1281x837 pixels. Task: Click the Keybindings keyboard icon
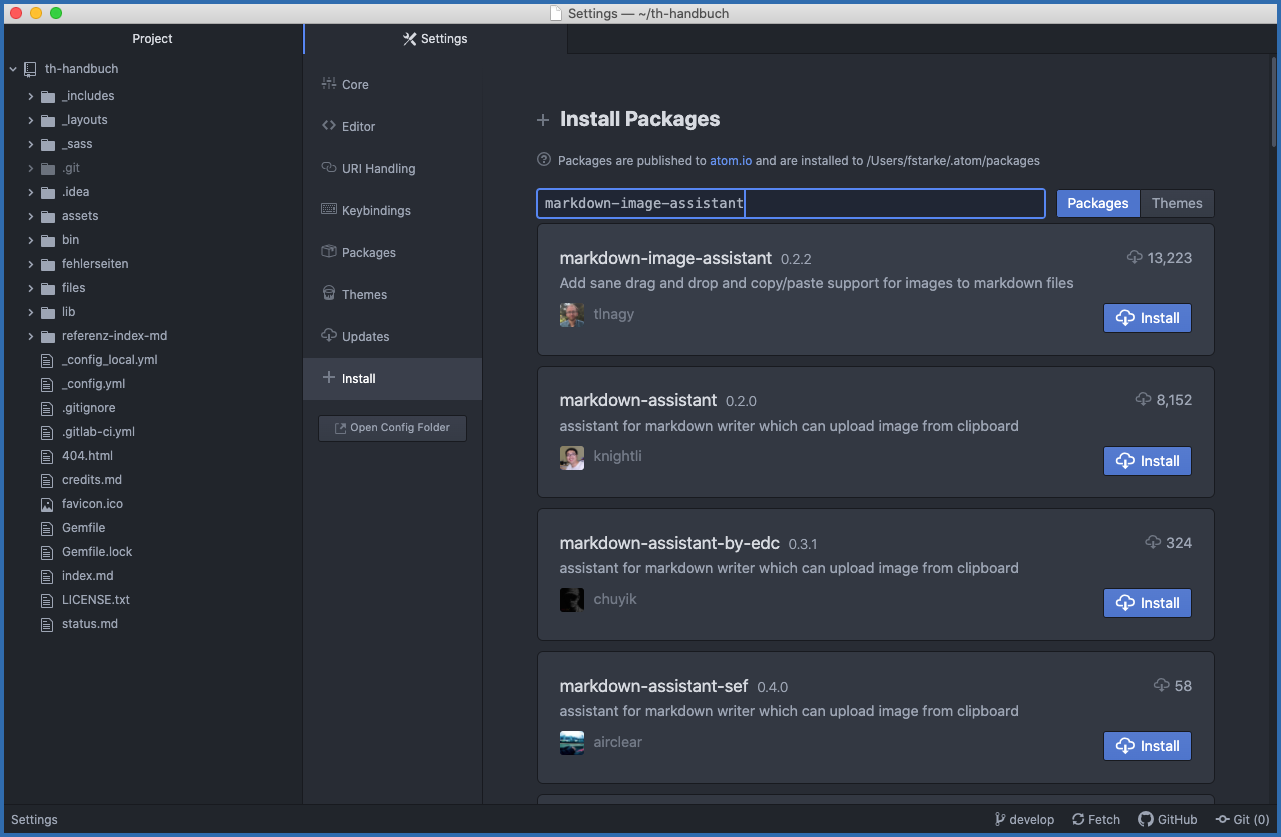(x=328, y=210)
